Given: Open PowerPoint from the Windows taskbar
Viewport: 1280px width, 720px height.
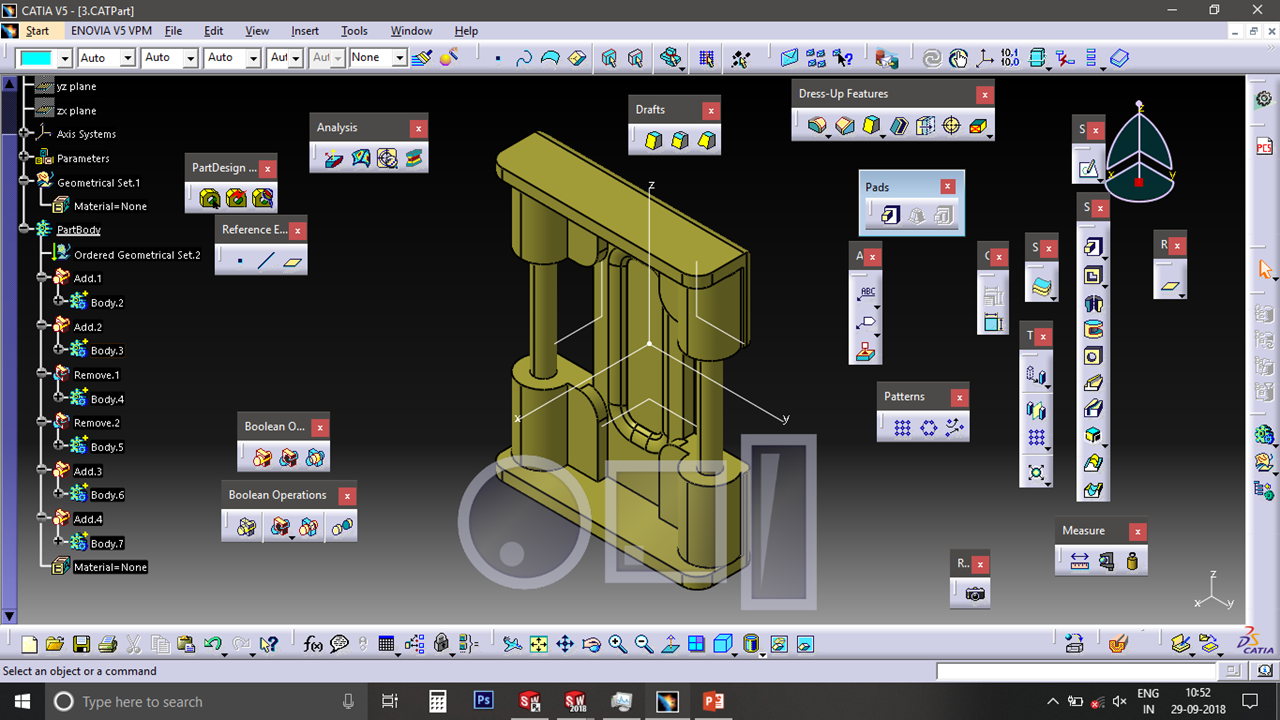Looking at the screenshot, I should (713, 702).
